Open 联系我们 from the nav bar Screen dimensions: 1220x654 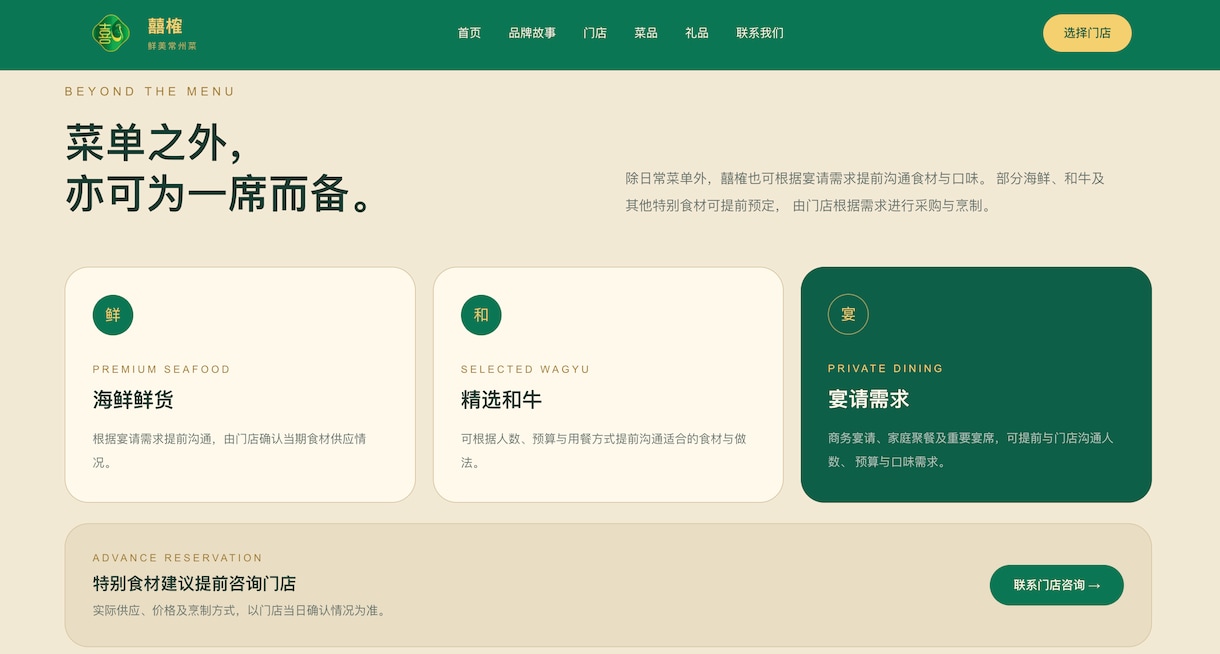click(760, 33)
